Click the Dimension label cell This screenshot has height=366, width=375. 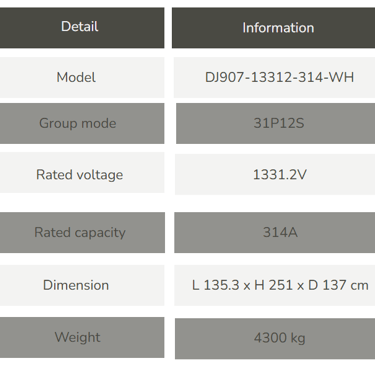(x=82, y=285)
